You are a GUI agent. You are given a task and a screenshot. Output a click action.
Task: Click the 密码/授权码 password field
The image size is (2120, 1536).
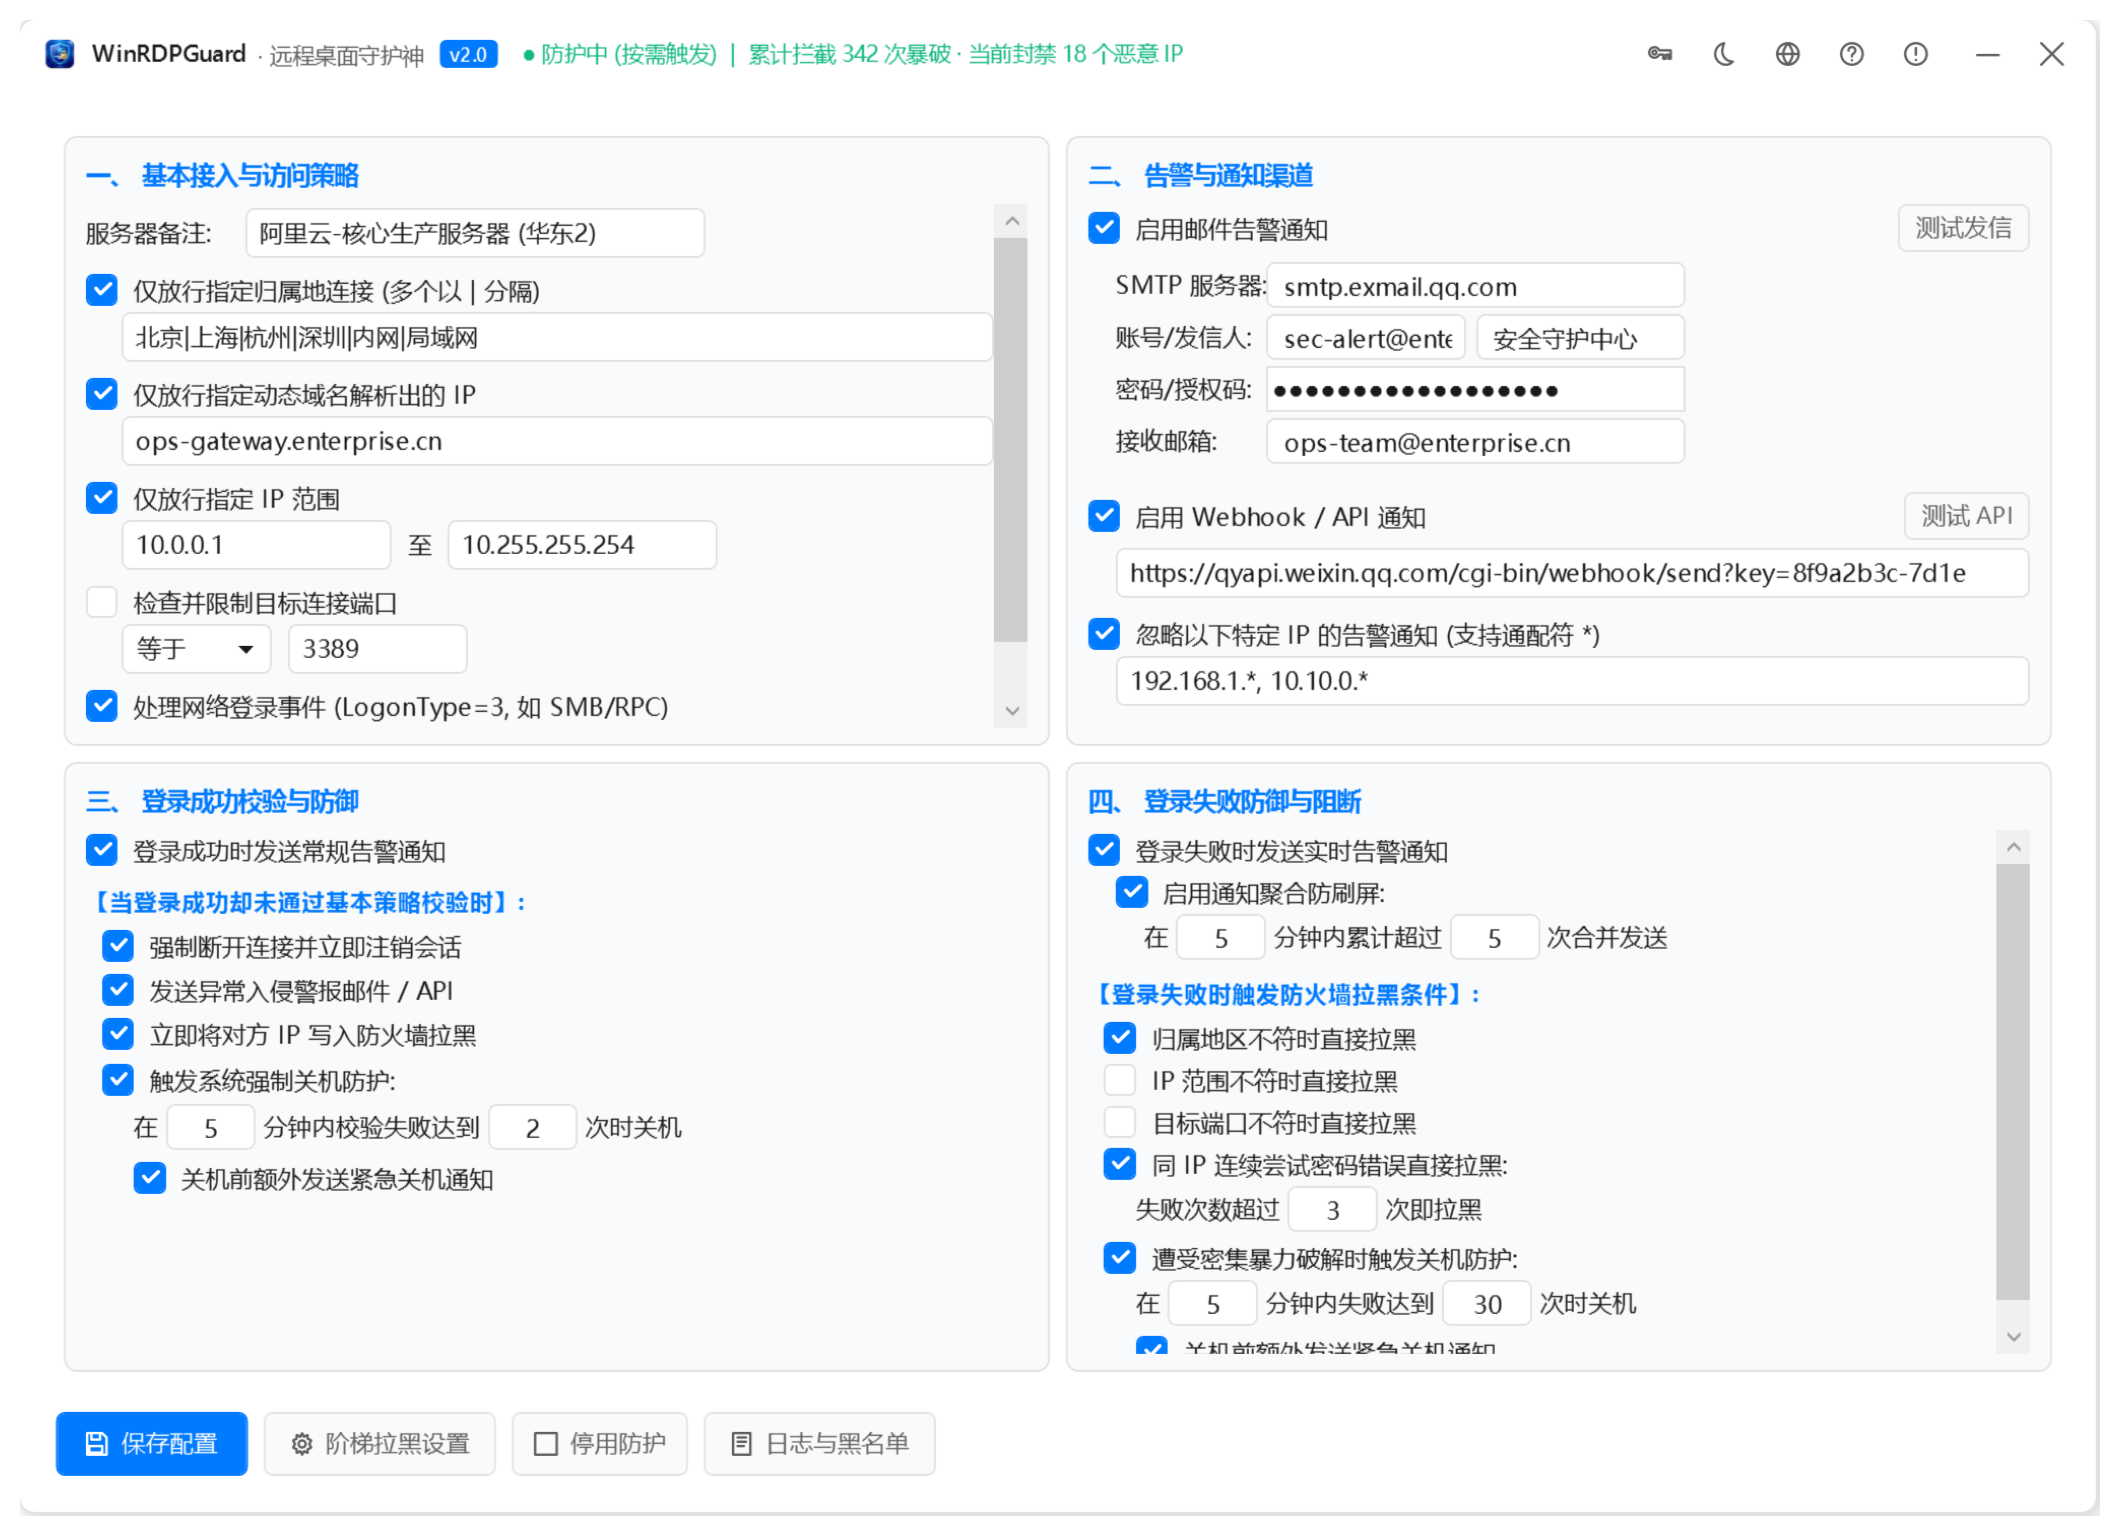tap(1476, 390)
